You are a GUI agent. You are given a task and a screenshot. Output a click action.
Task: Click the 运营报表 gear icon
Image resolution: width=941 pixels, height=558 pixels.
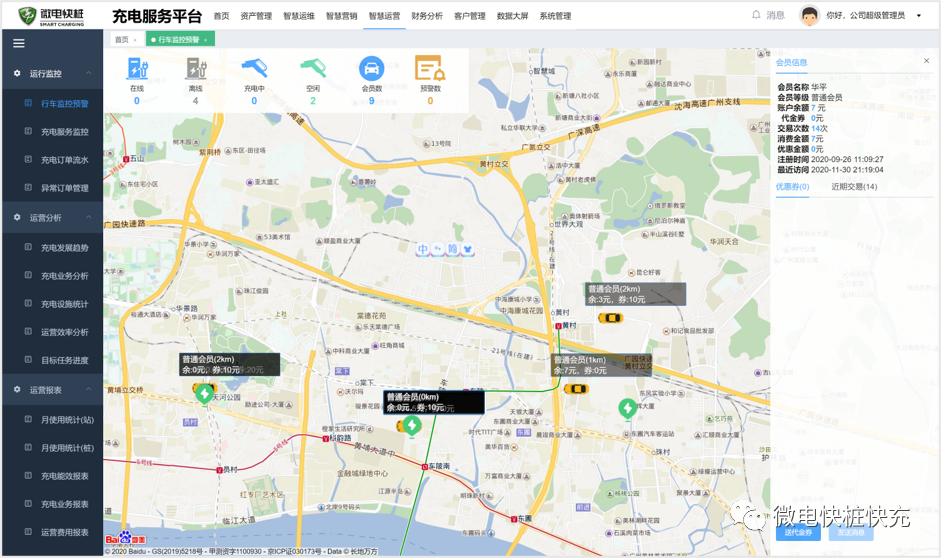tap(17, 389)
